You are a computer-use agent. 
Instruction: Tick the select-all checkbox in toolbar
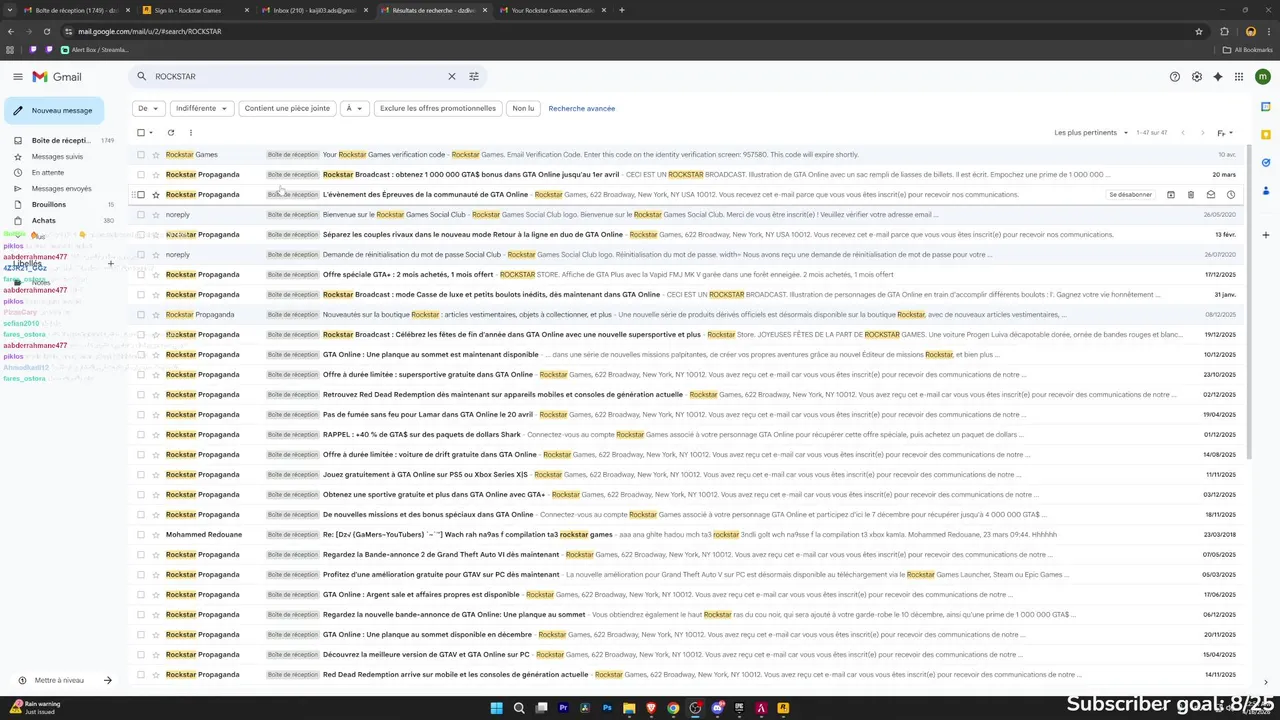[141, 132]
